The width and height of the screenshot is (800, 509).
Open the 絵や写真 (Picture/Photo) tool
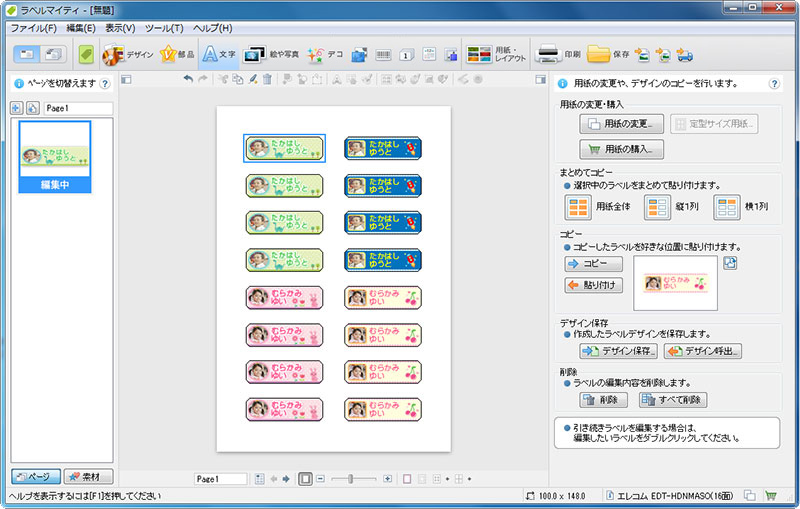[255, 54]
